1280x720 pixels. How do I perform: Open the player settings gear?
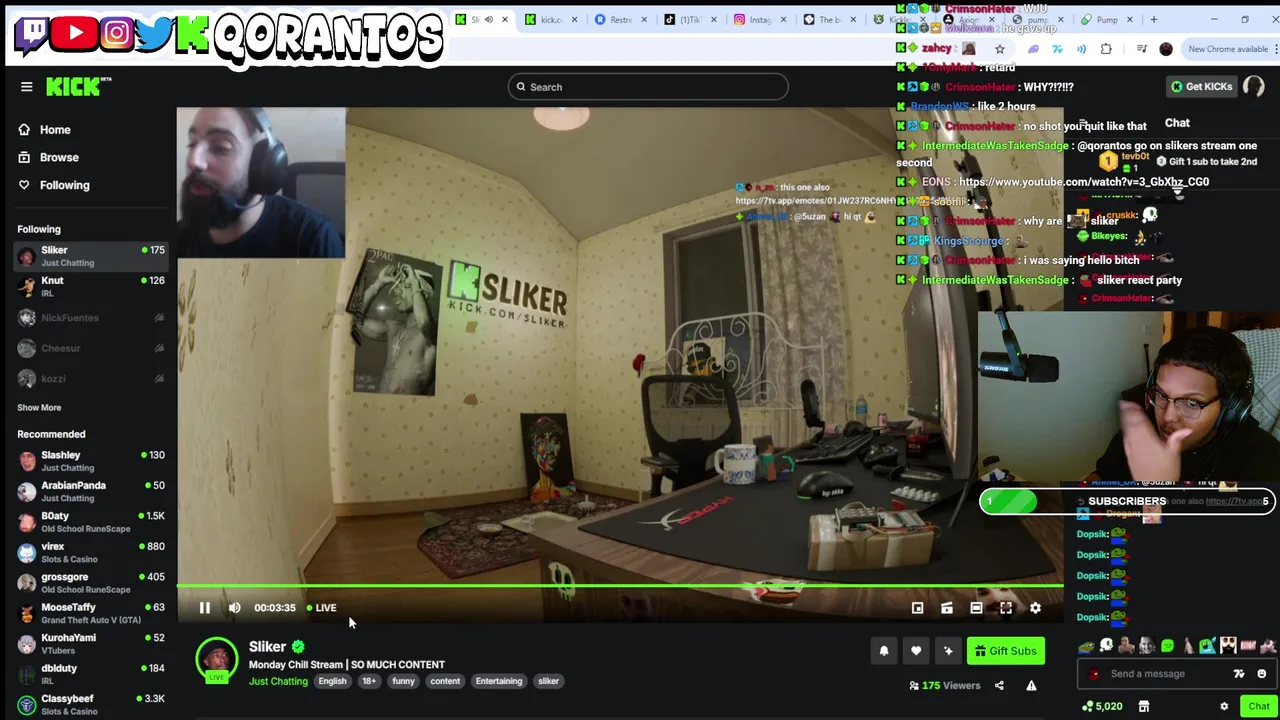(1035, 608)
